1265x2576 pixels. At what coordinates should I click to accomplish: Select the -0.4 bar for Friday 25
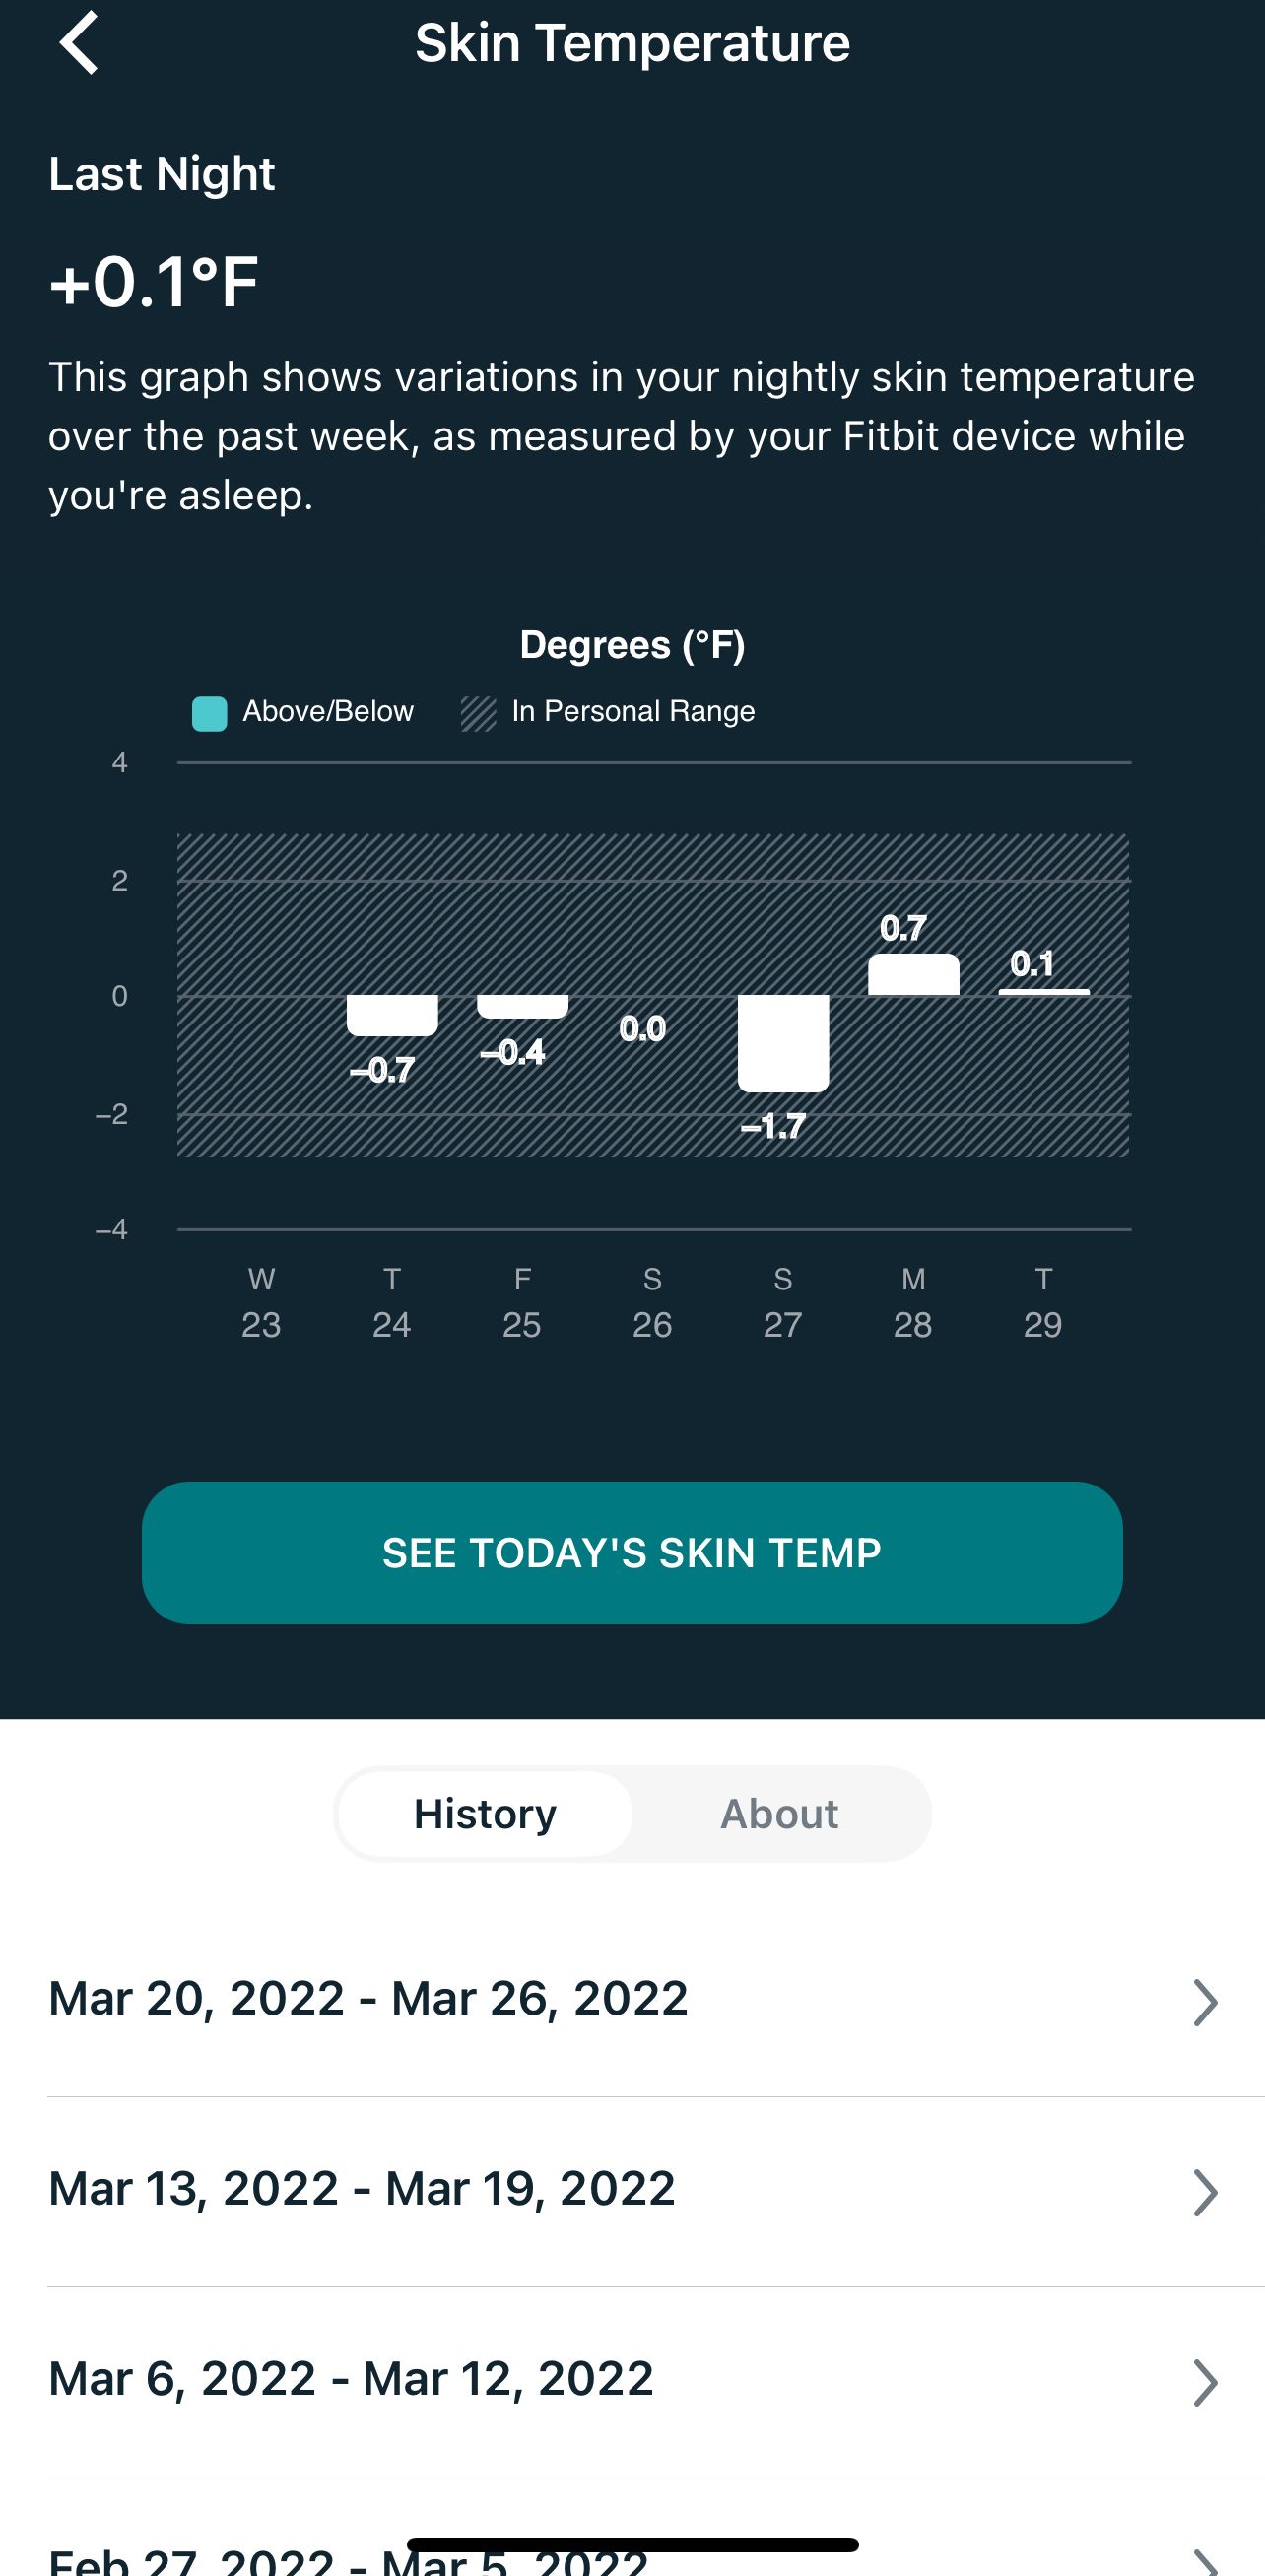tap(522, 1006)
